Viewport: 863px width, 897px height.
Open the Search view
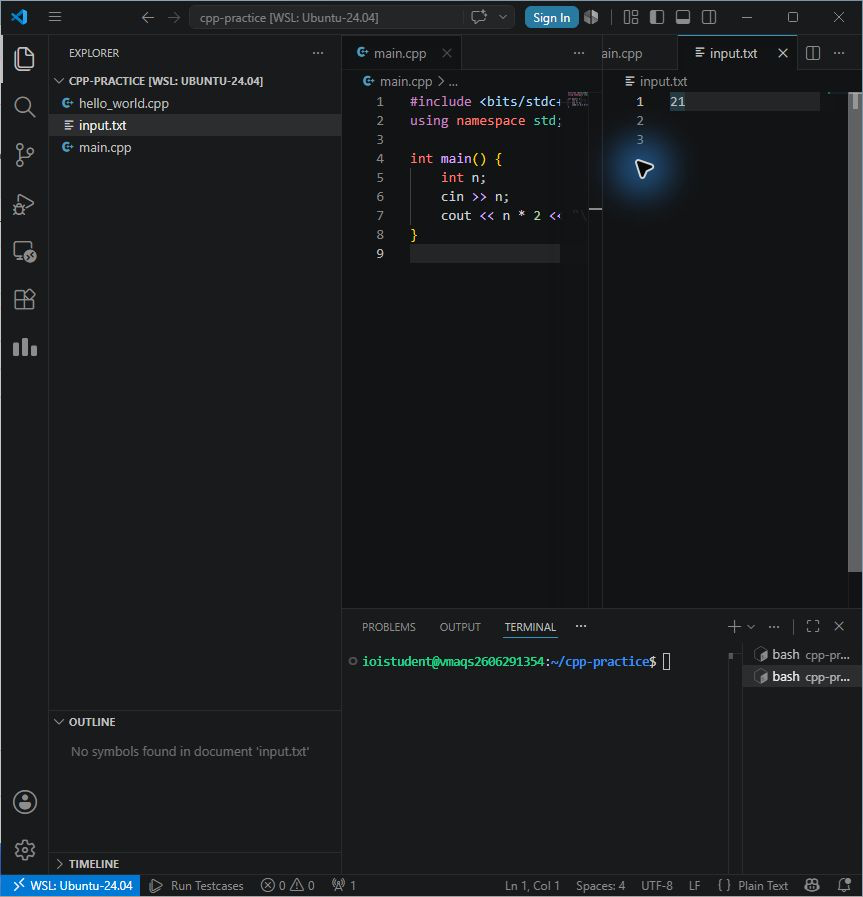24,107
